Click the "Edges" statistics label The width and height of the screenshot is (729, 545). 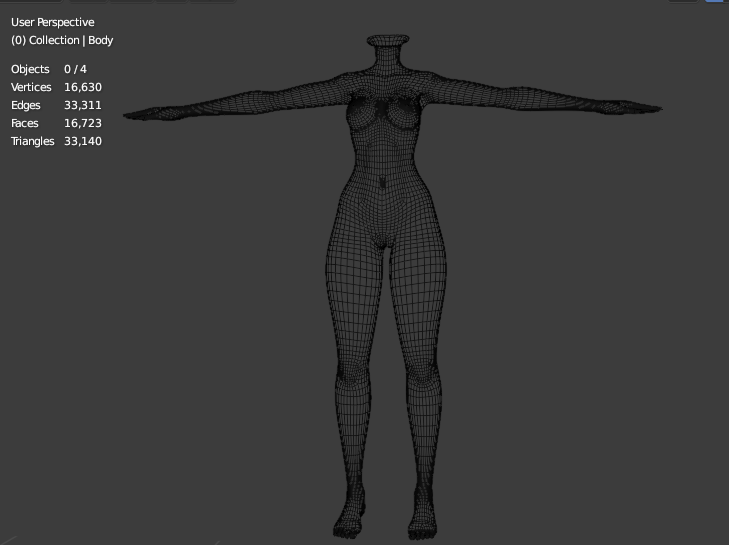[26, 105]
